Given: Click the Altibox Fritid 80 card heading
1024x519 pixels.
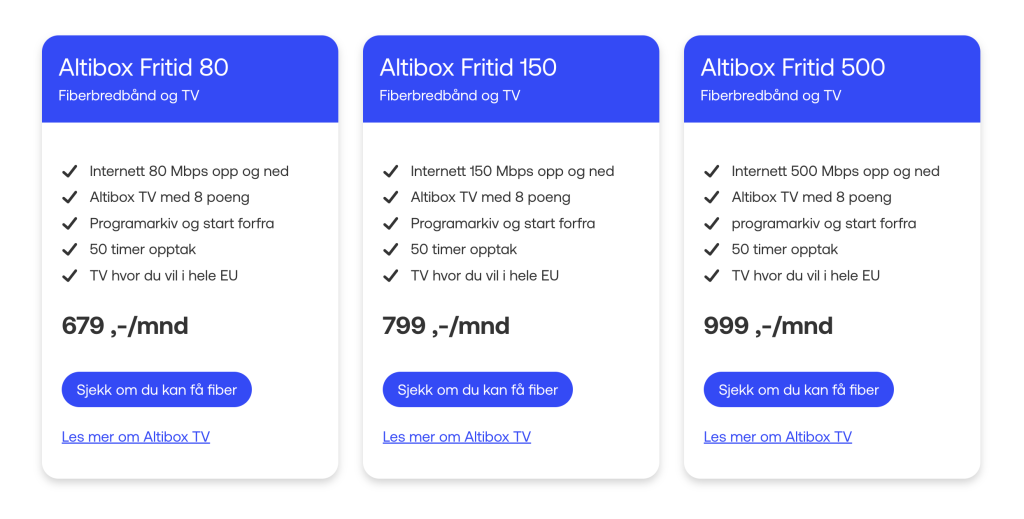Looking at the screenshot, I should pyautogui.click(x=144, y=68).
